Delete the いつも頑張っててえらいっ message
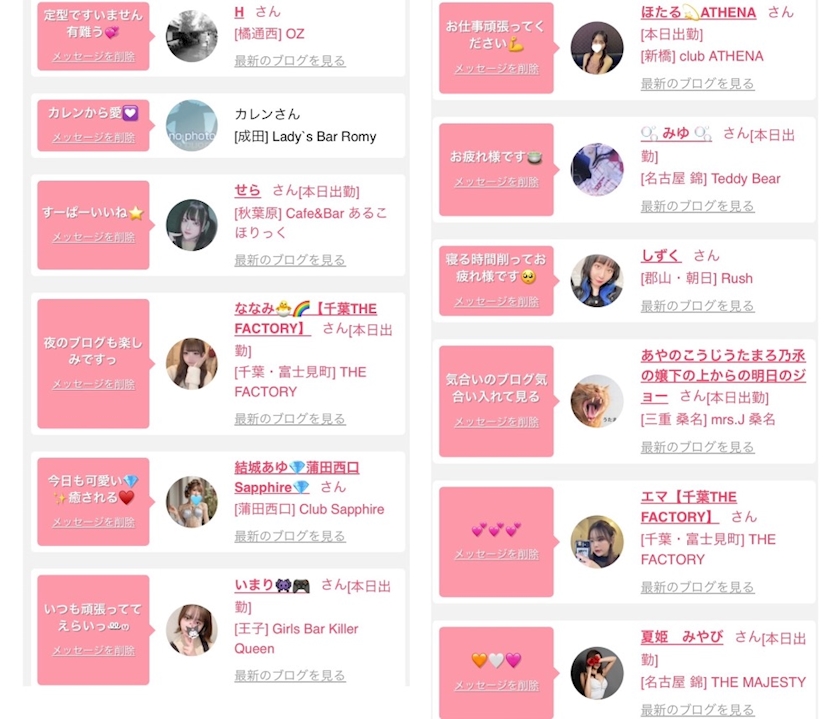 [x=93, y=650]
